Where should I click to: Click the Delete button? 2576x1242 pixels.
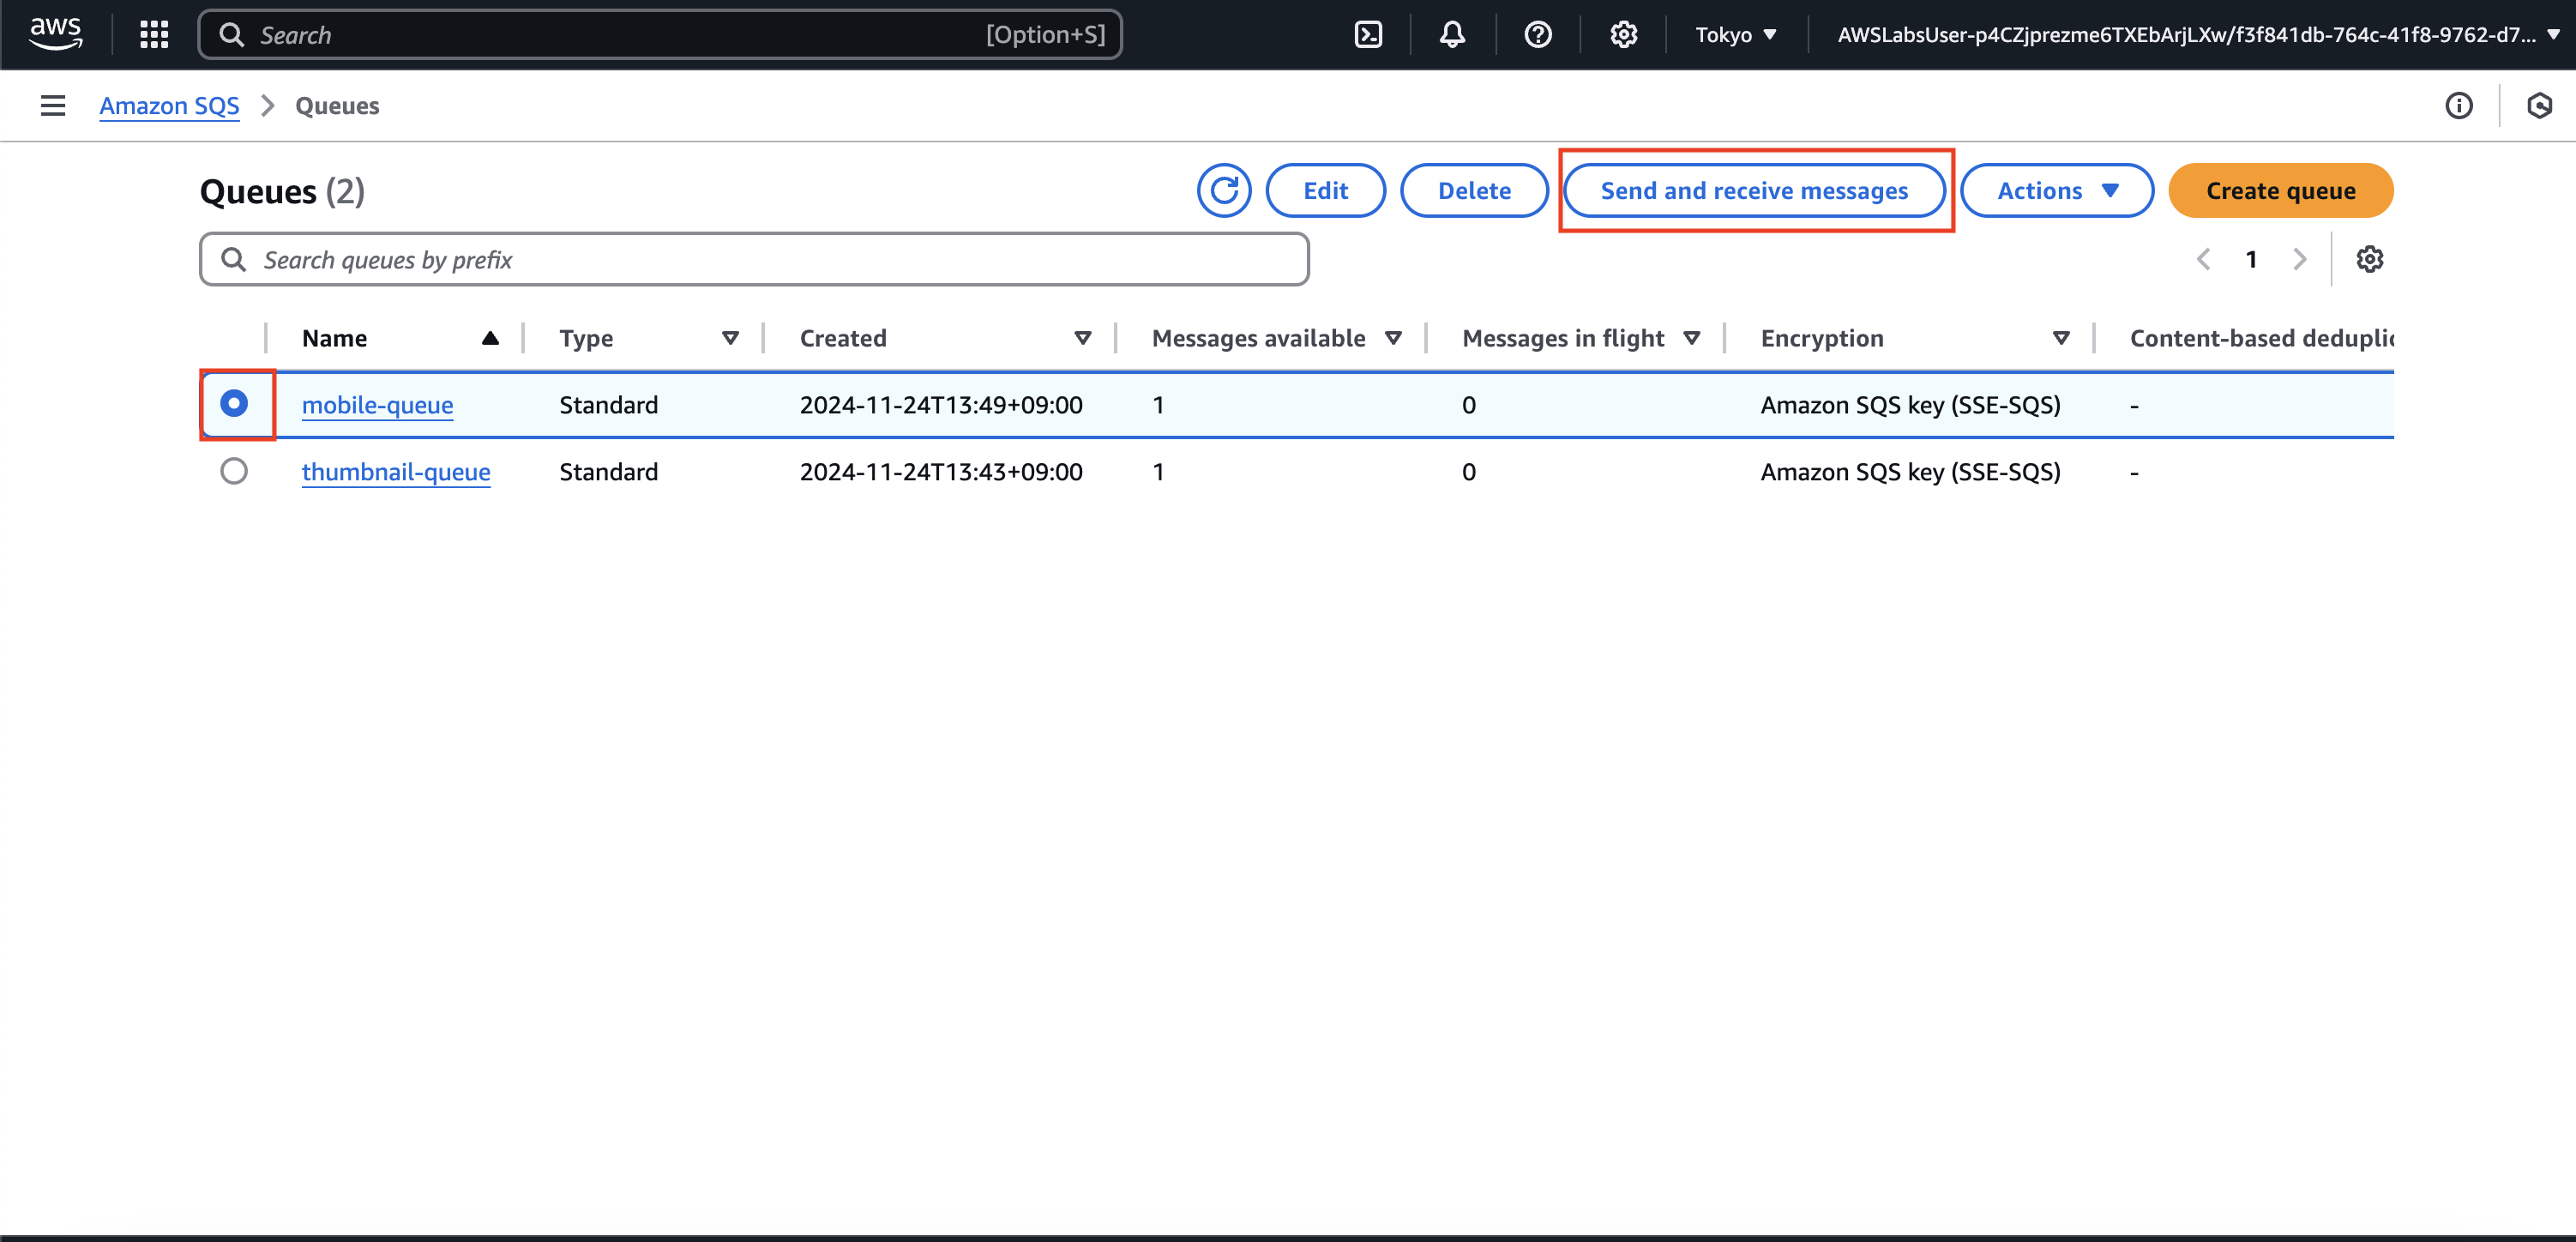1474,190
